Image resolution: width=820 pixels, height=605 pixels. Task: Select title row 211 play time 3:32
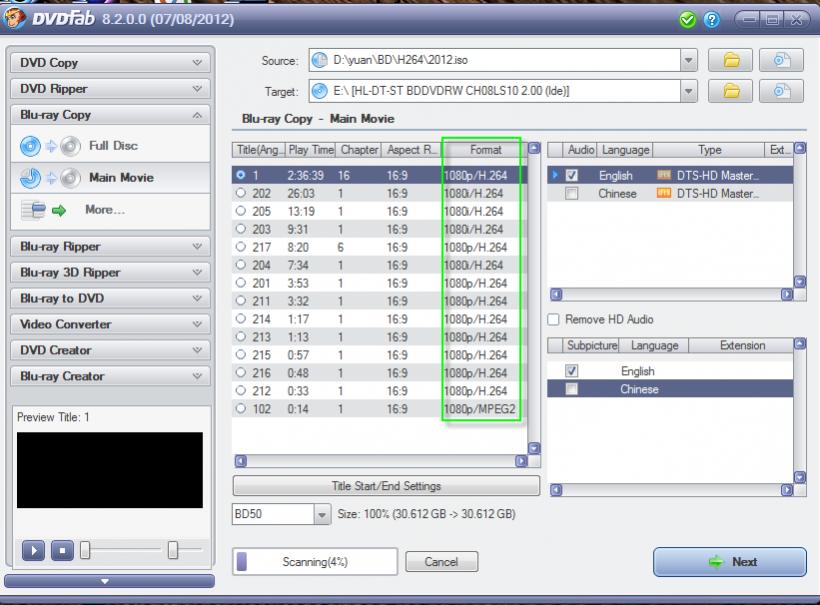[379, 301]
